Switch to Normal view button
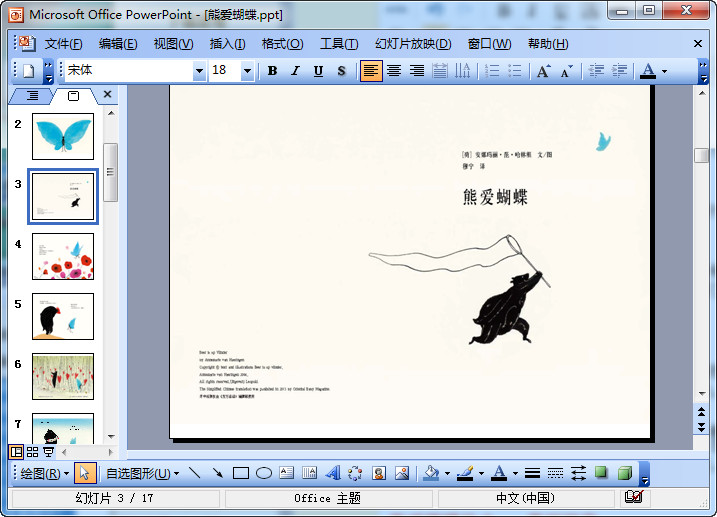Image resolution: width=717 pixels, height=517 pixels. point(16,452)
